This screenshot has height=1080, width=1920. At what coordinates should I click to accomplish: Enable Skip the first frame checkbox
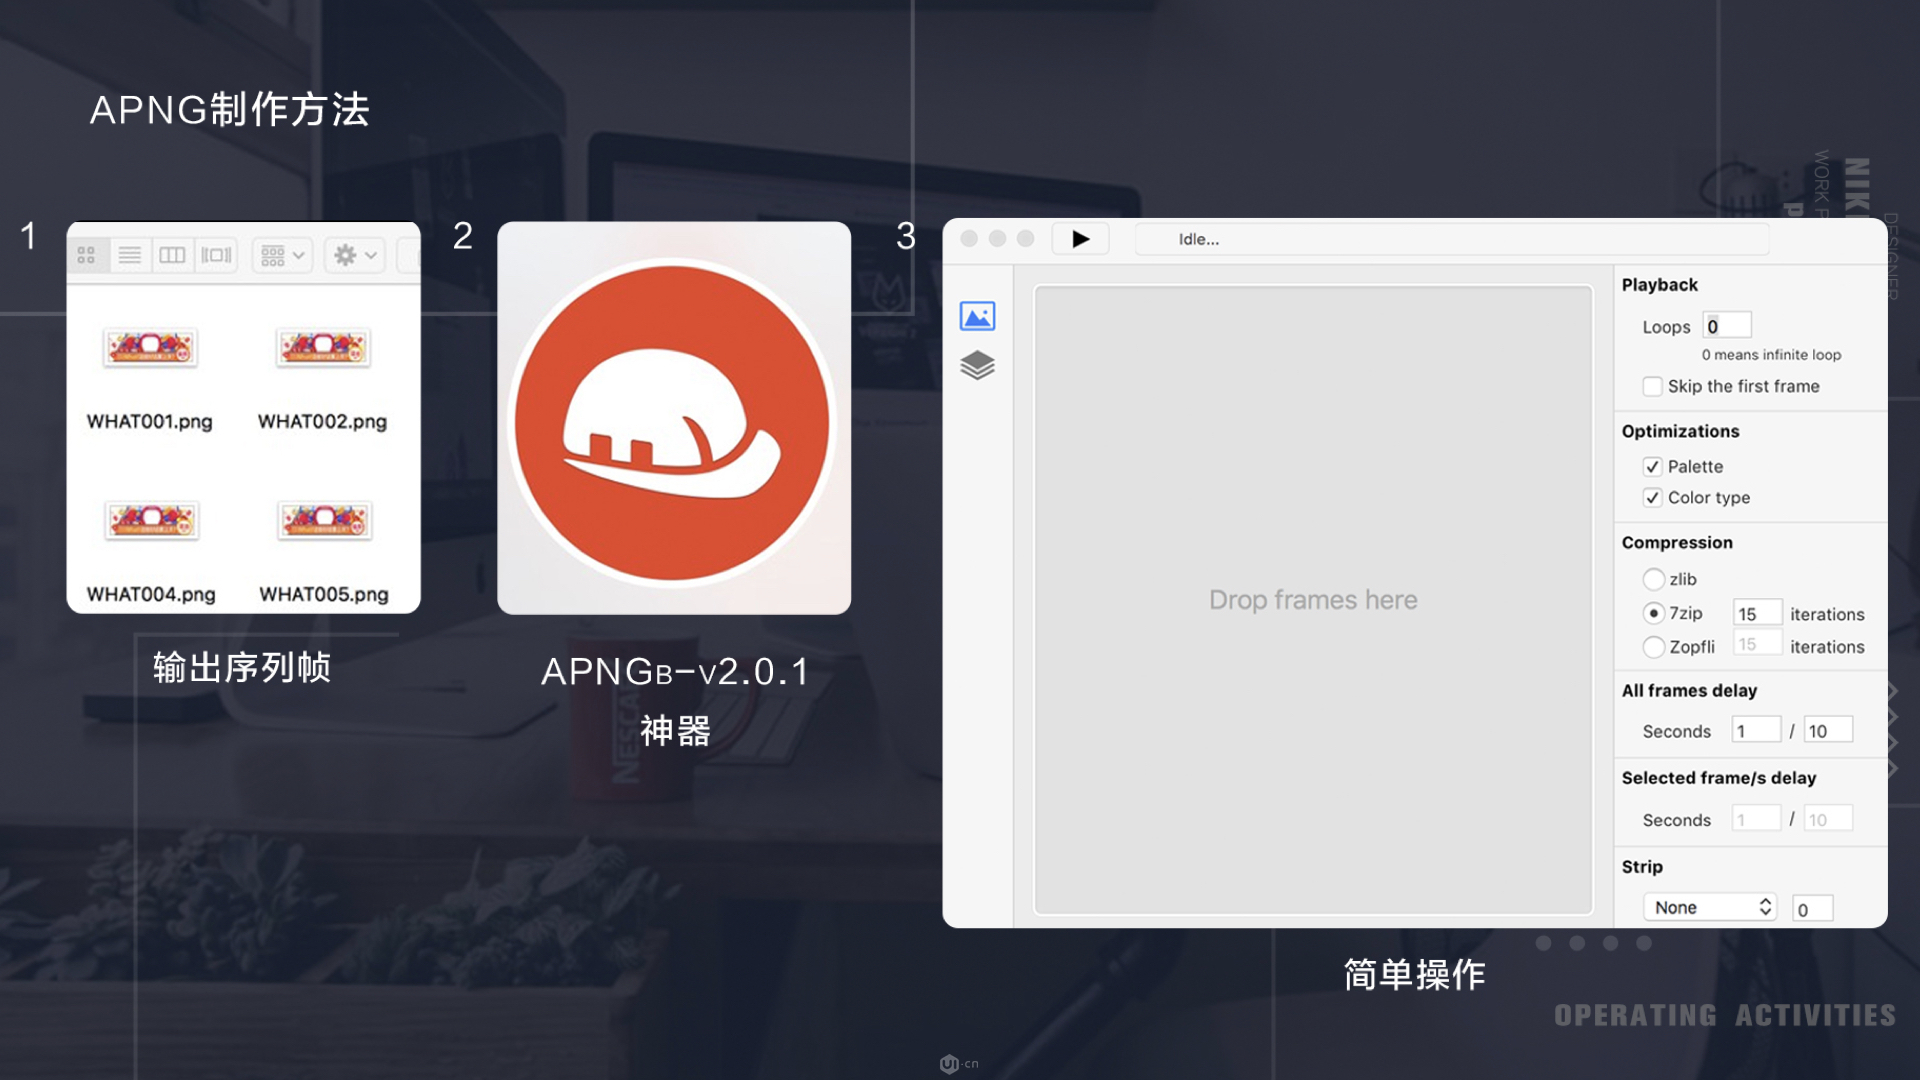pos(1652,386)
